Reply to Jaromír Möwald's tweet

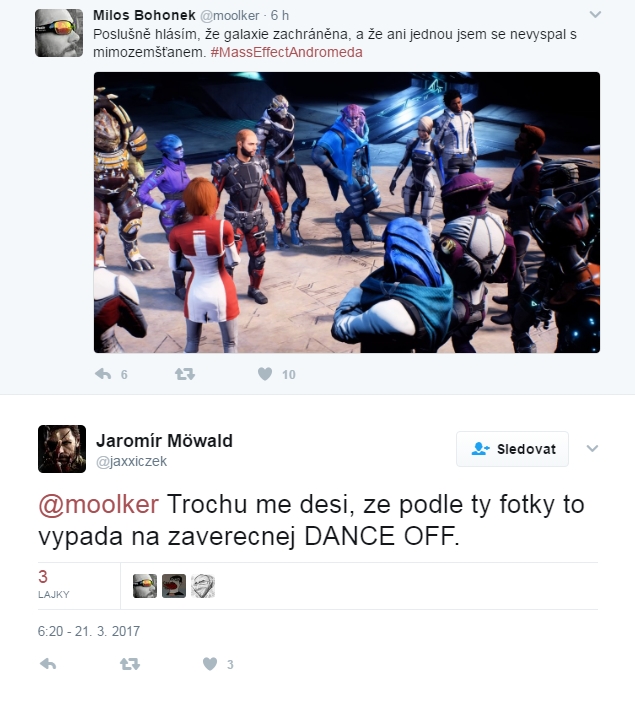[x=48, y=664]
